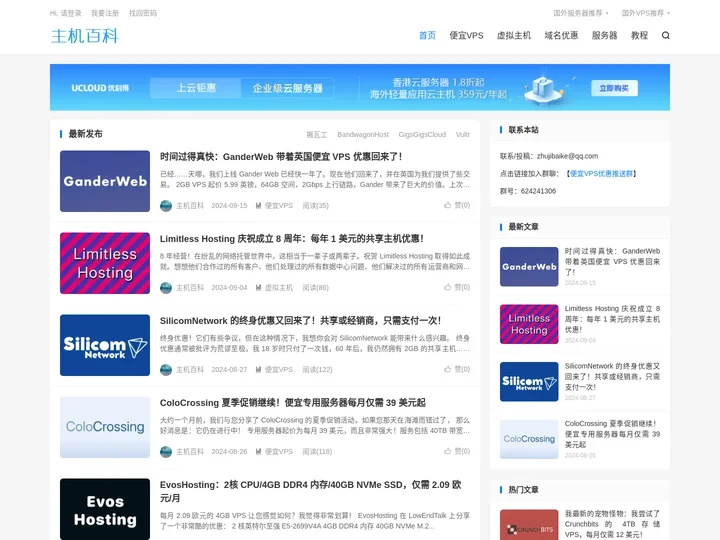Image resolution: width=720 pixels, height=540 pixels.
Task: Click category icon beside 便宜VPS on GanderWeb post
Action: [x=259, y=206]
